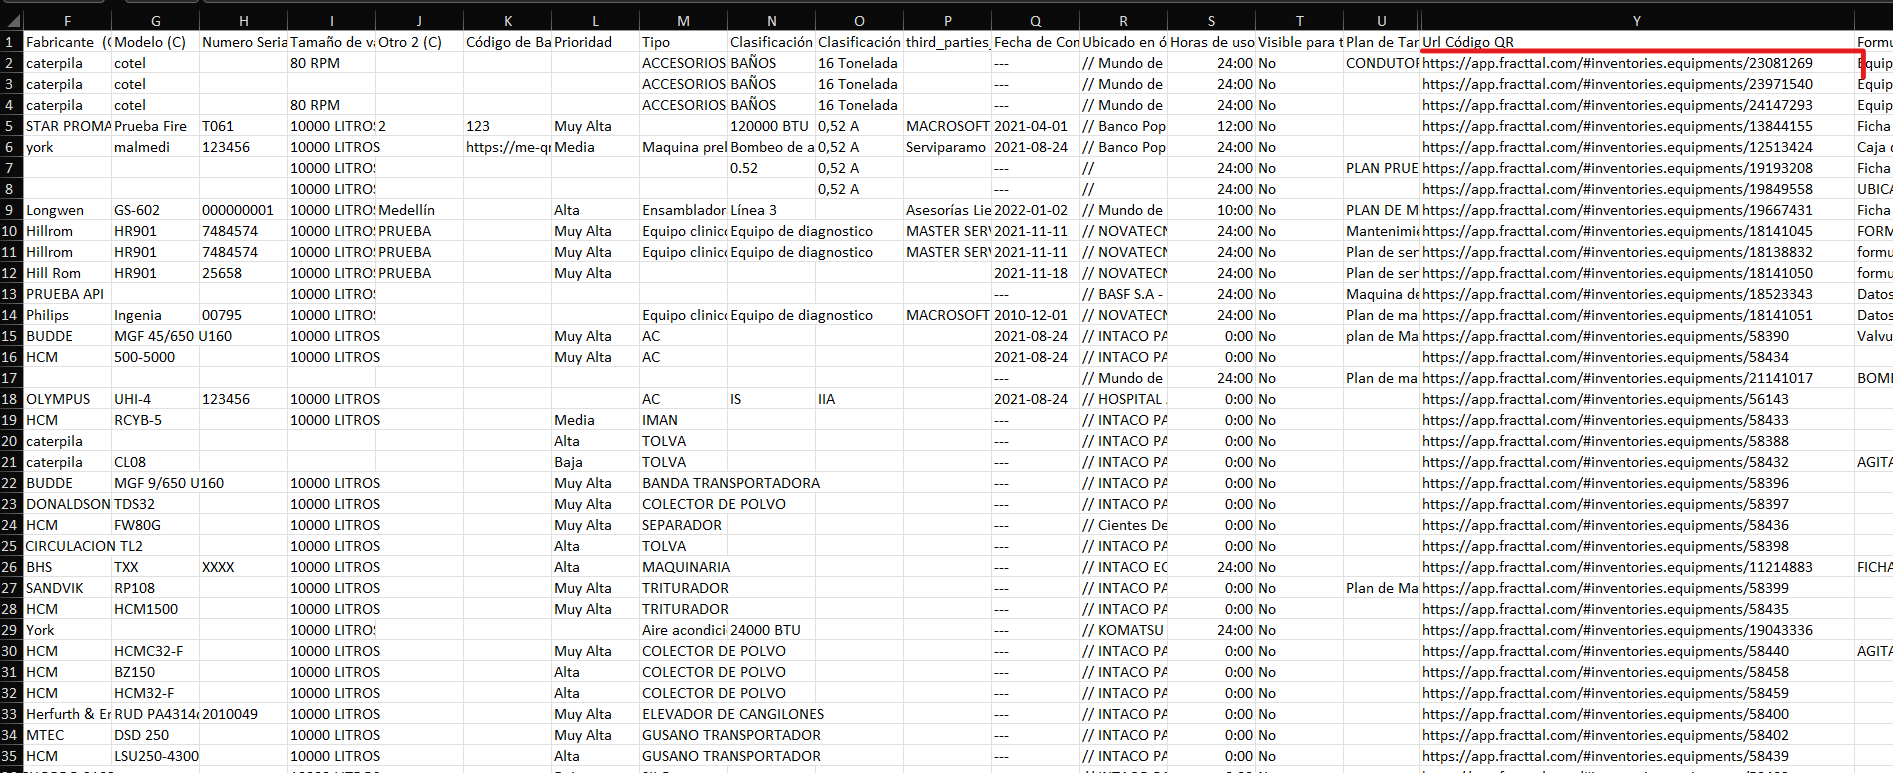Select the 'Medellín' cell
This screenshot has width=1893, height=773.
click(x=406, y=210)
